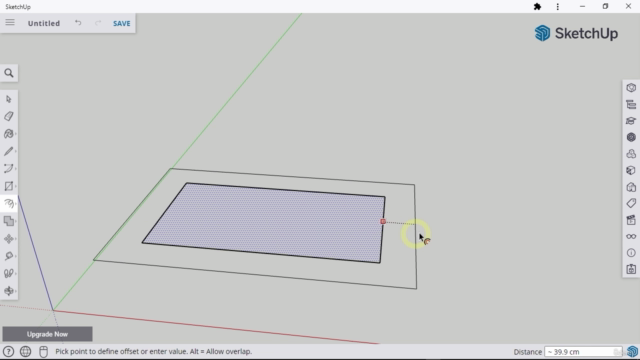Viewport: 640px width, 360px height.
Task: Activate the Paint bucket tool
Action: (9, 134)
